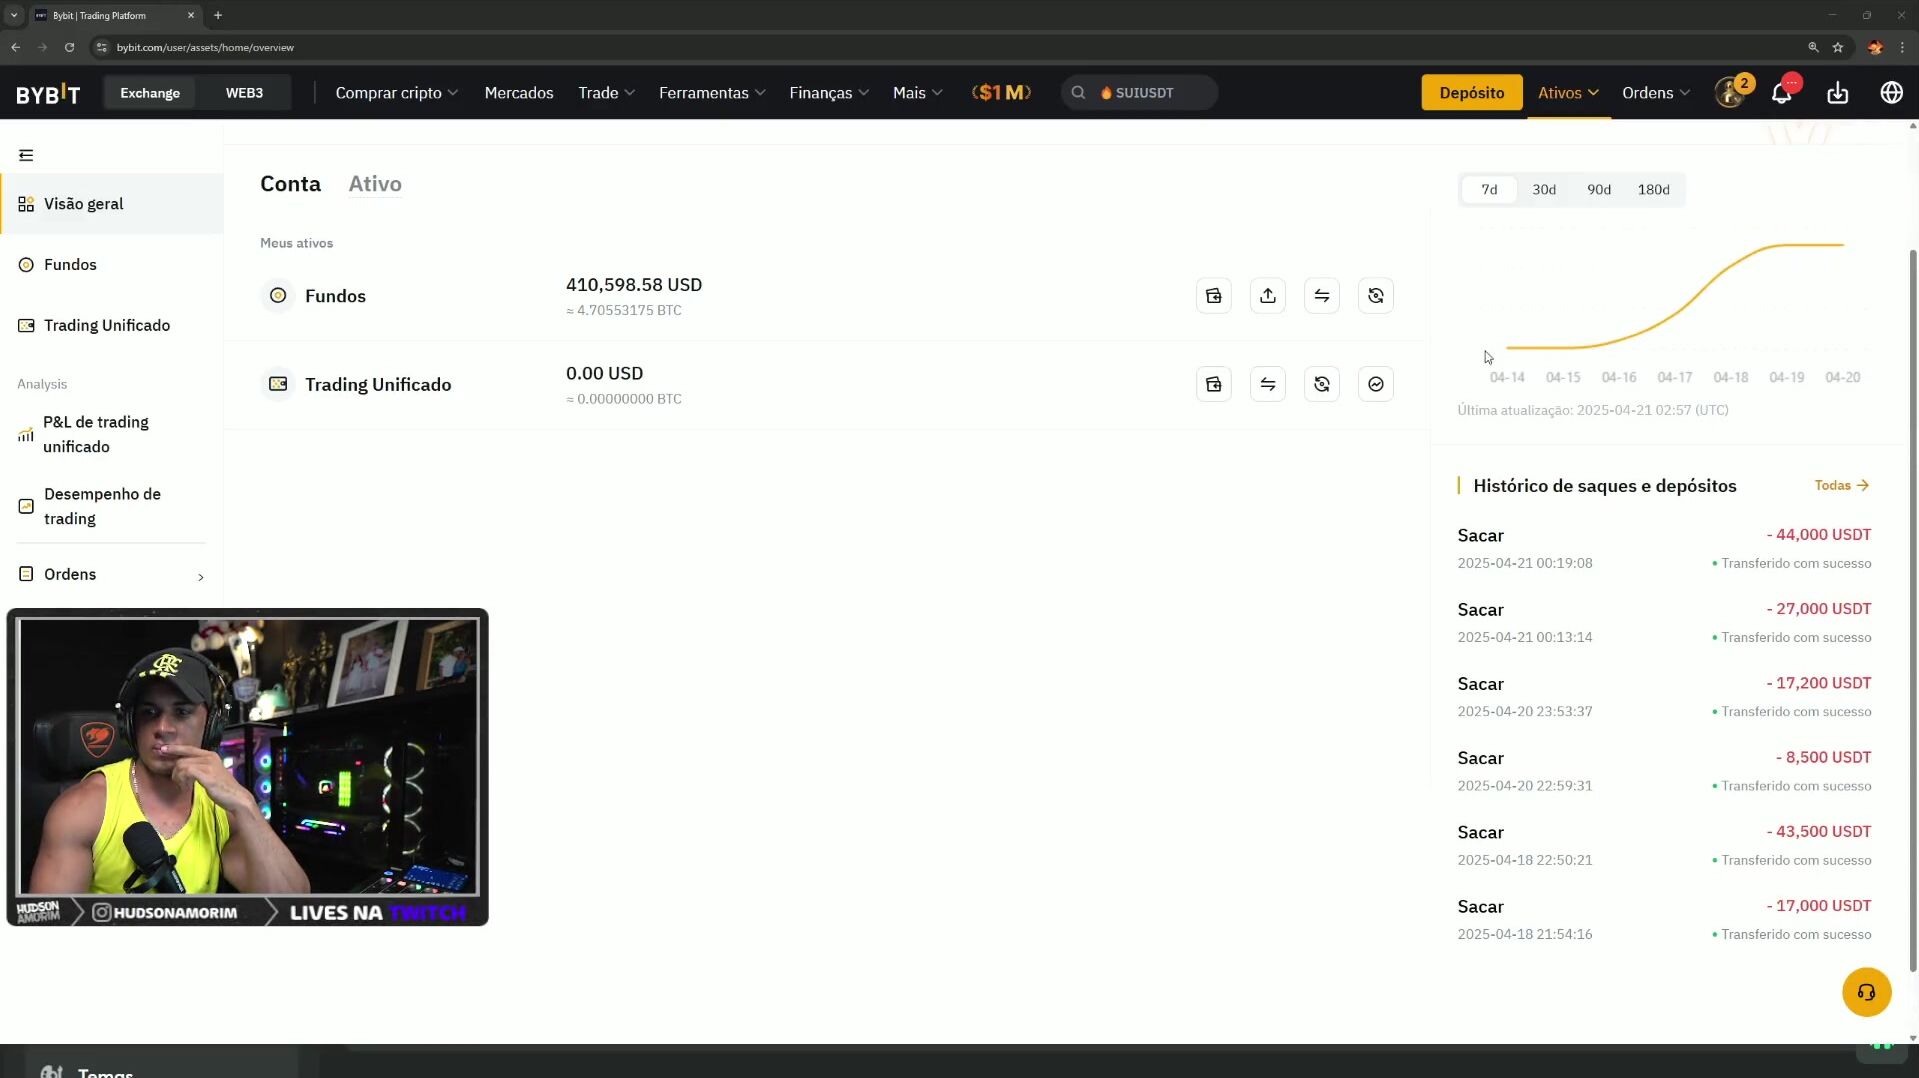The width and height of the screenshot is (1919, 1078).
Task: Open a new browser tab
Action: click(218, 15)
